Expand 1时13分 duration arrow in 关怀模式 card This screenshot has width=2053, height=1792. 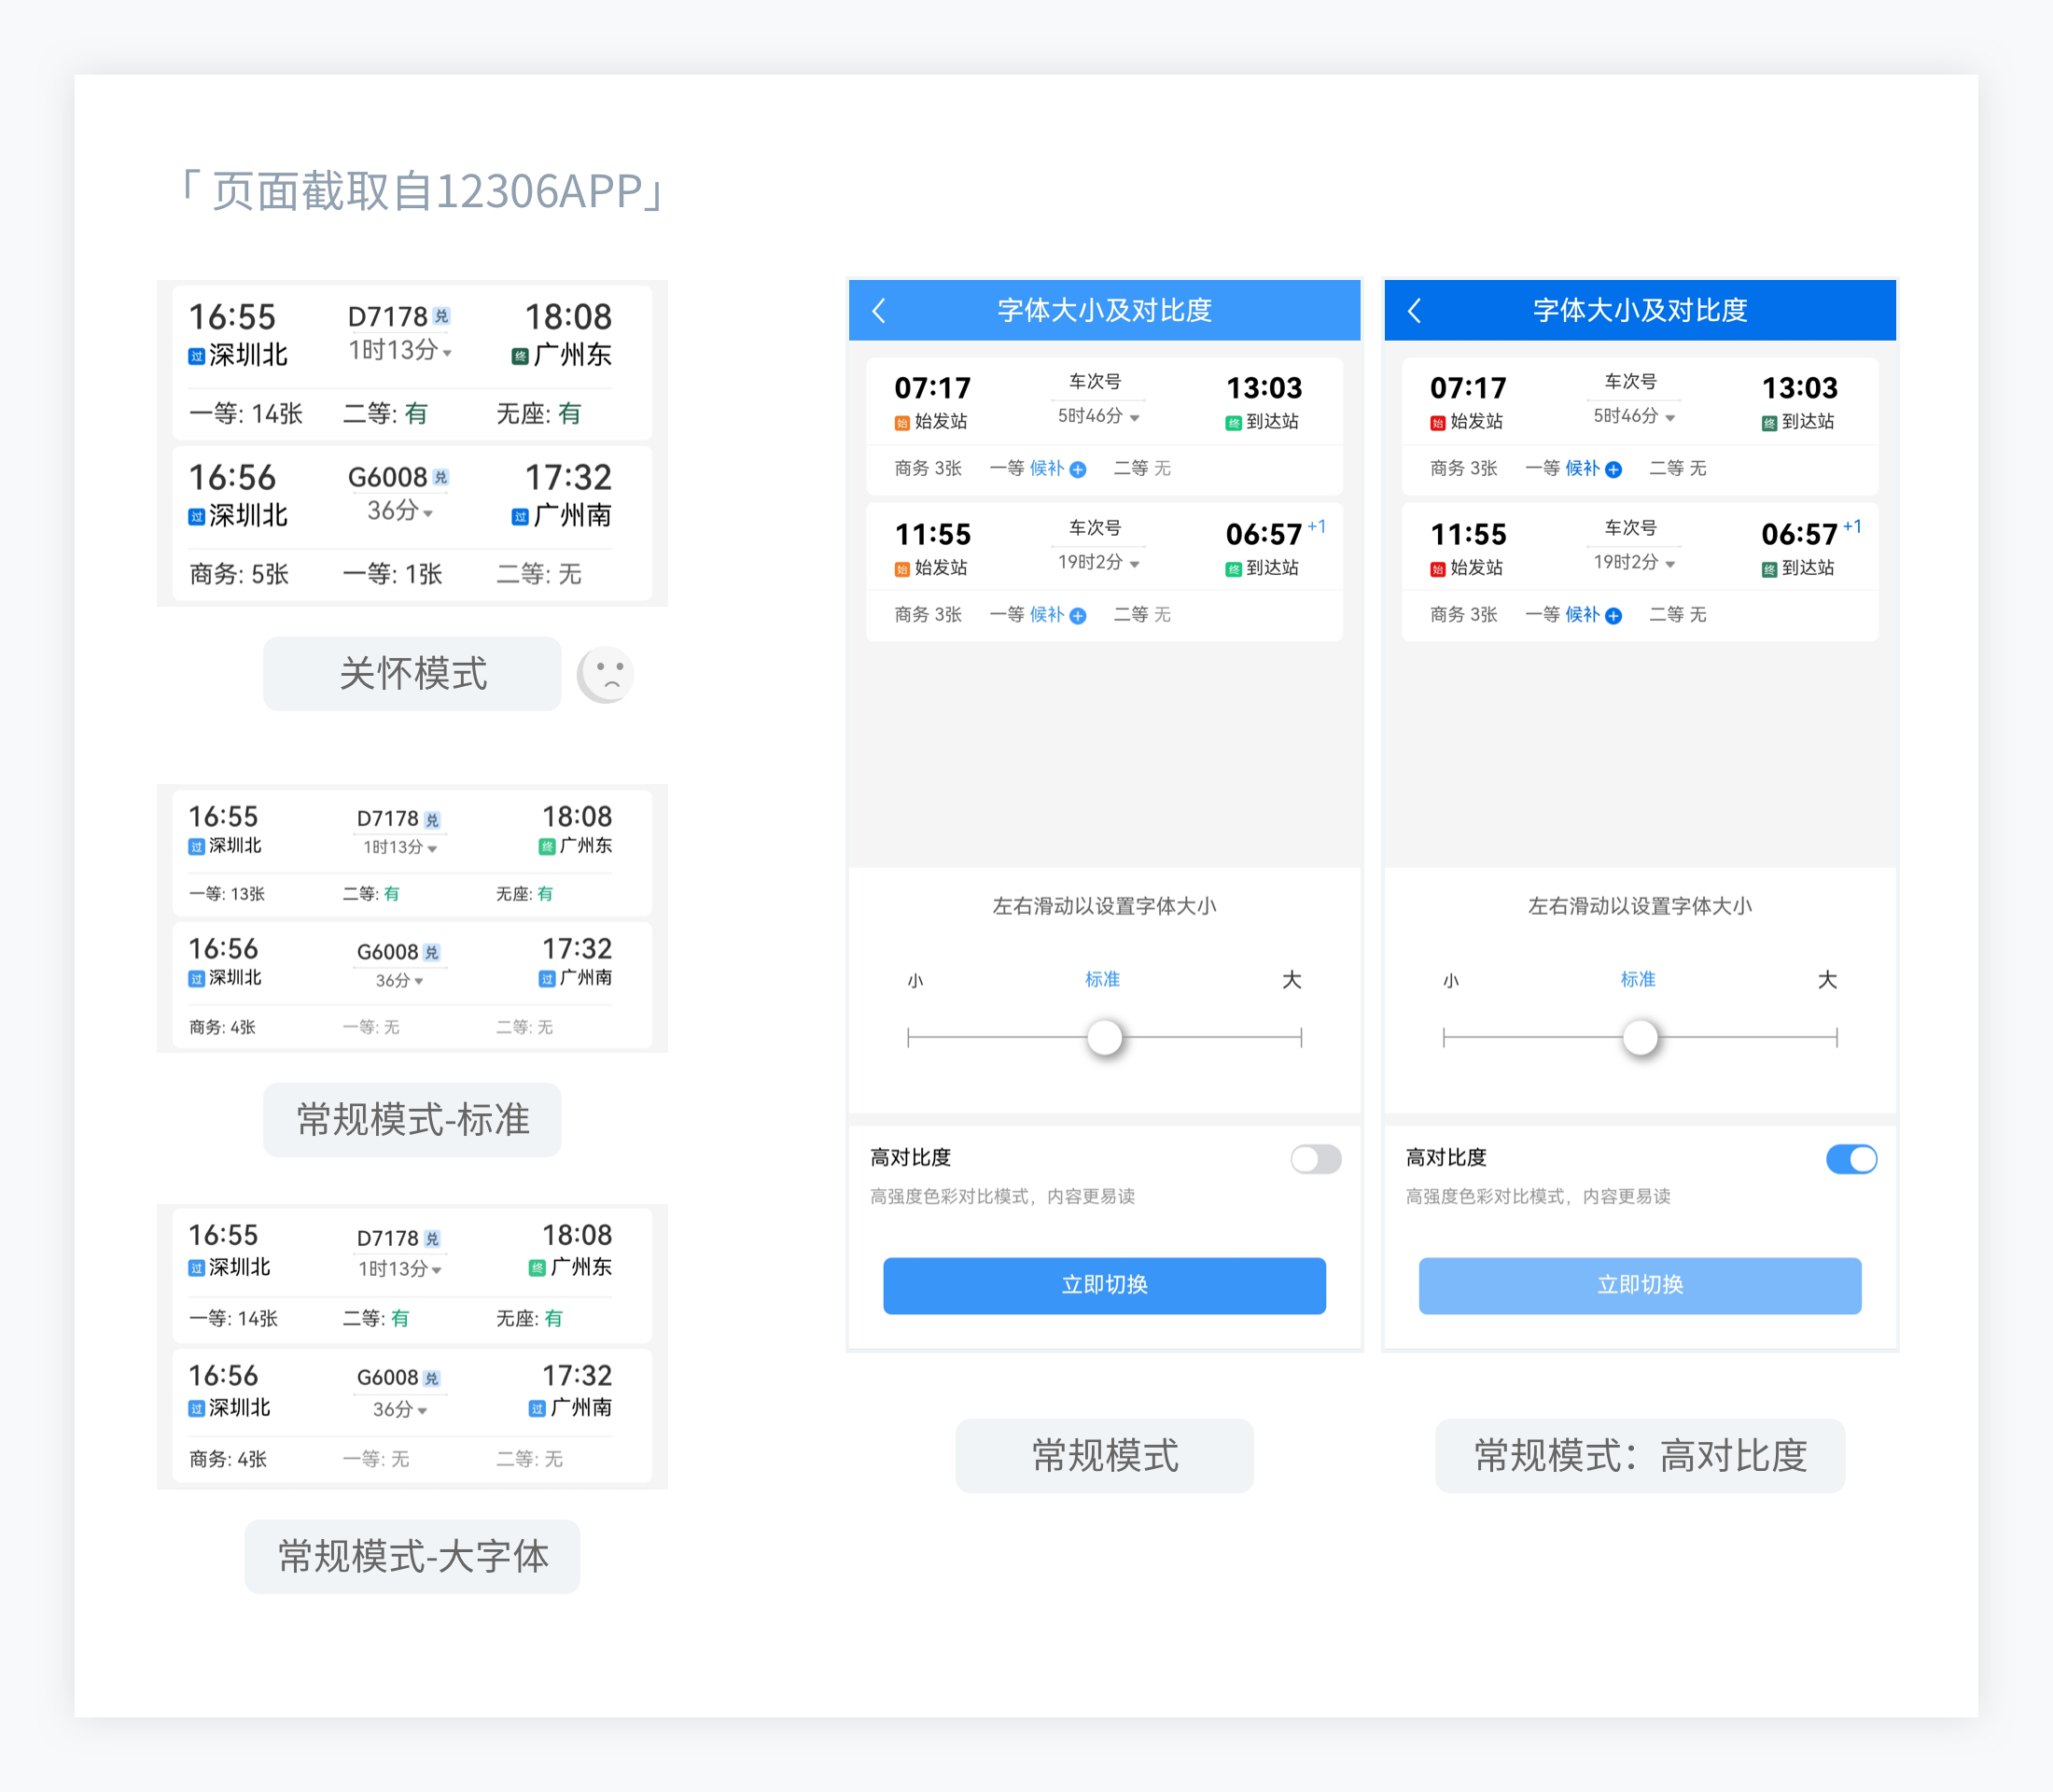[447, 353]
